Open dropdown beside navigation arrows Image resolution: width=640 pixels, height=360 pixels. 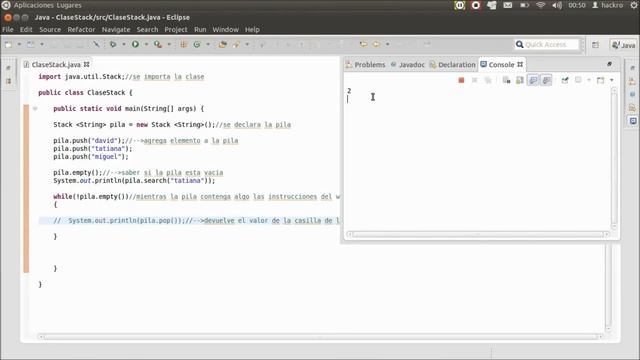pyautogui.click(x=387, y=44)
